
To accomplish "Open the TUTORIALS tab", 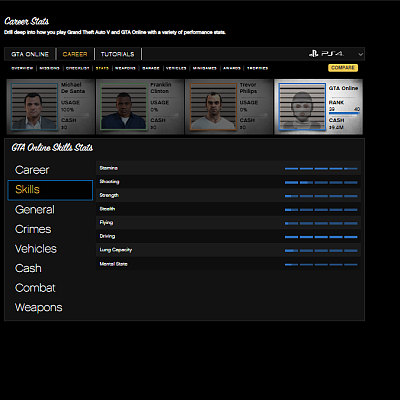I will coord(118,54).
